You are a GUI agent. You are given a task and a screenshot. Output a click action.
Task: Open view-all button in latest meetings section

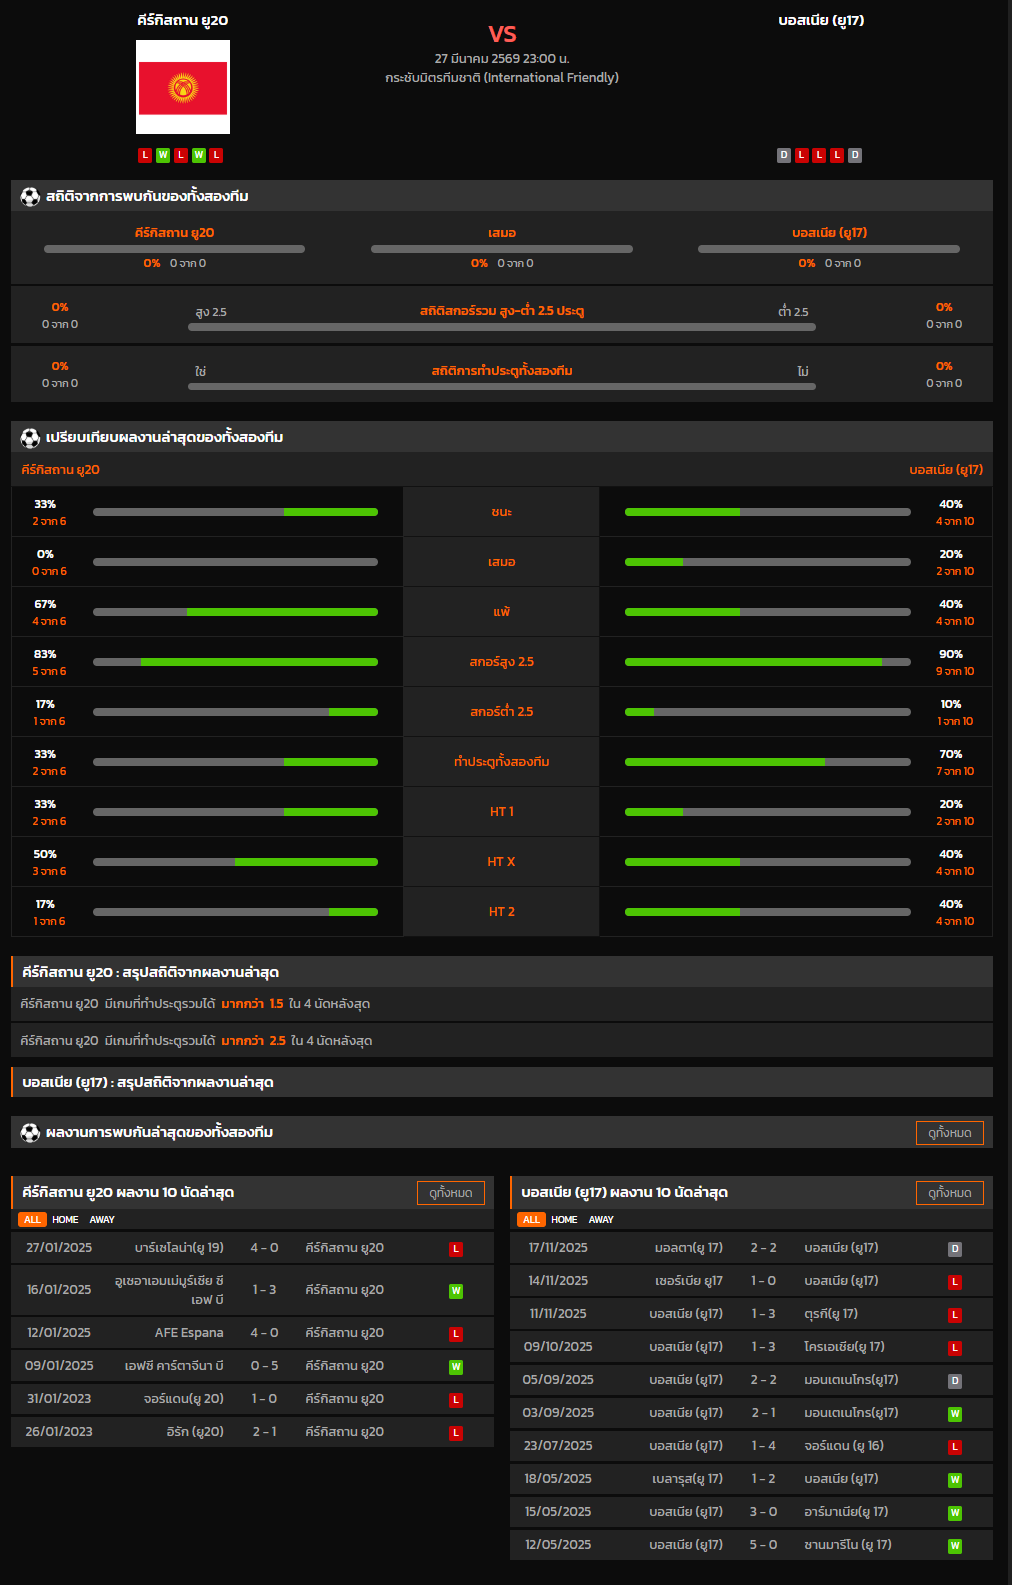click(x=949, y=1133)
